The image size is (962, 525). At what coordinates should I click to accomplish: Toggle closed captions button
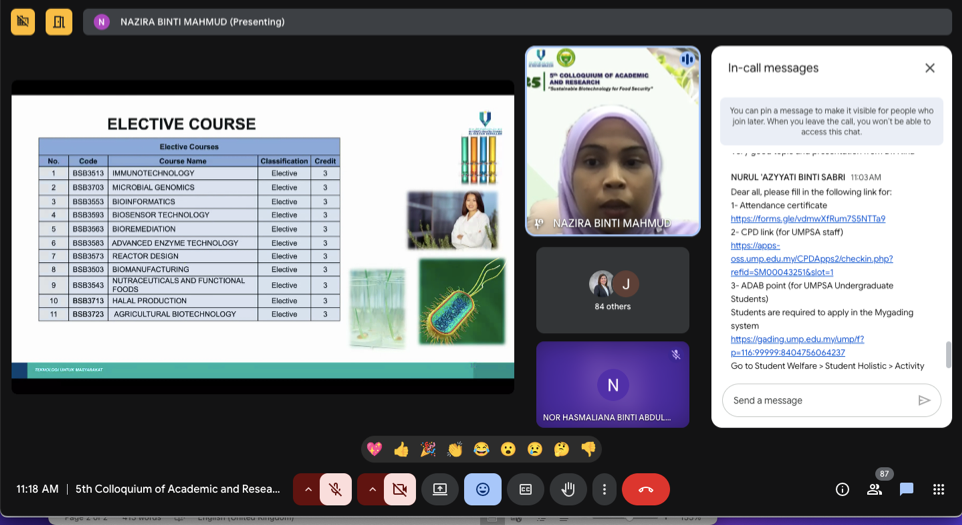click(x=525, y=489)
